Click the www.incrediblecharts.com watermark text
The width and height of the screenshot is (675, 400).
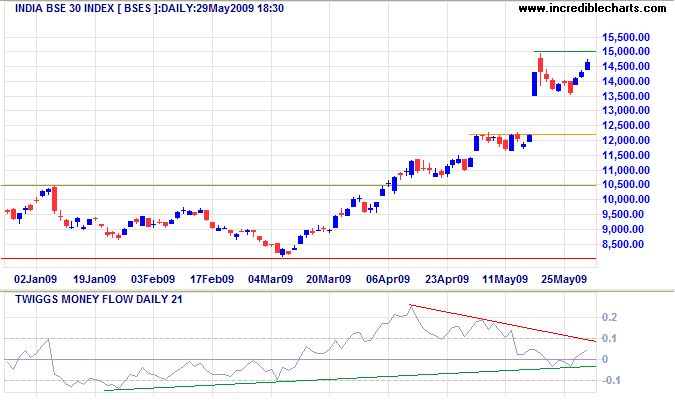click(x=592, y=8)
